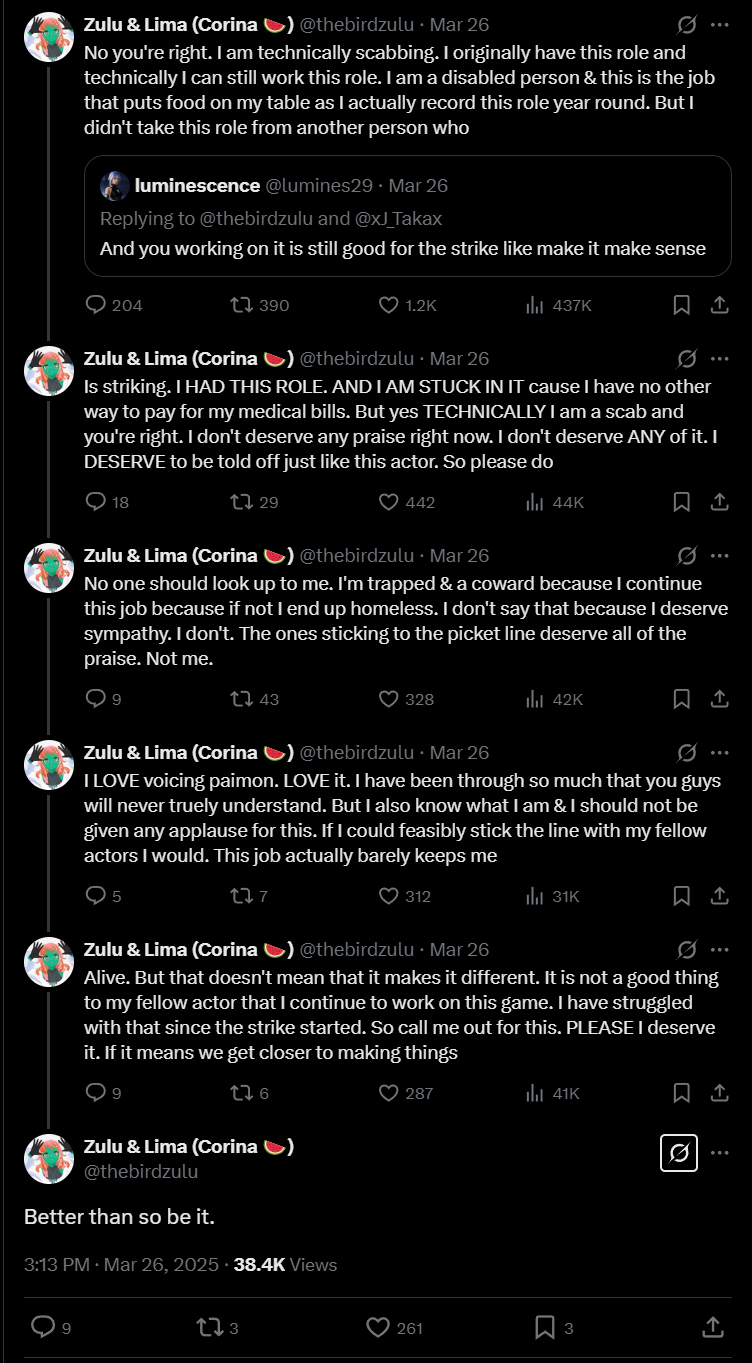752x1363 pixels.
Task: Open the more menu on the paimon tweet
Action: (x=719, y=752)
